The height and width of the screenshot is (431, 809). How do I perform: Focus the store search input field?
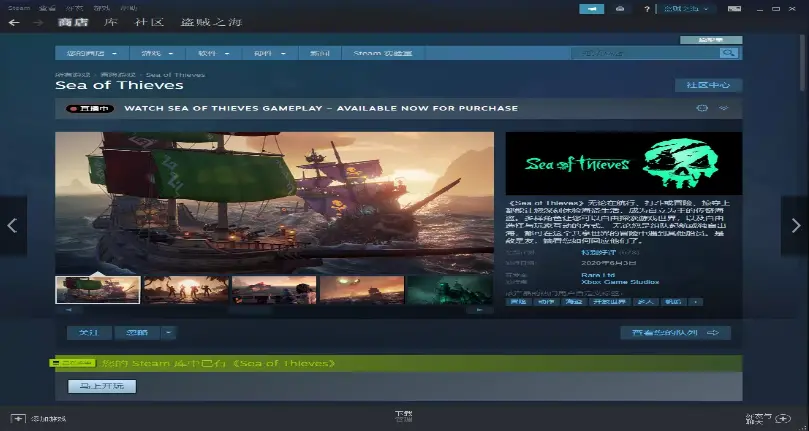coord(645,53)
